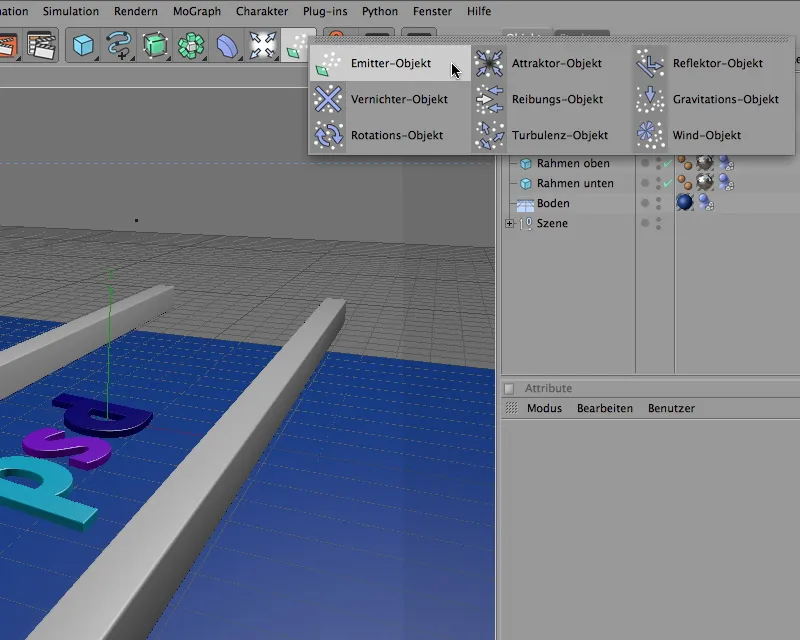Screen dimensions: 800x640
Task: Select the Attraktor-Objekt icon
Action: coord(489,63)
